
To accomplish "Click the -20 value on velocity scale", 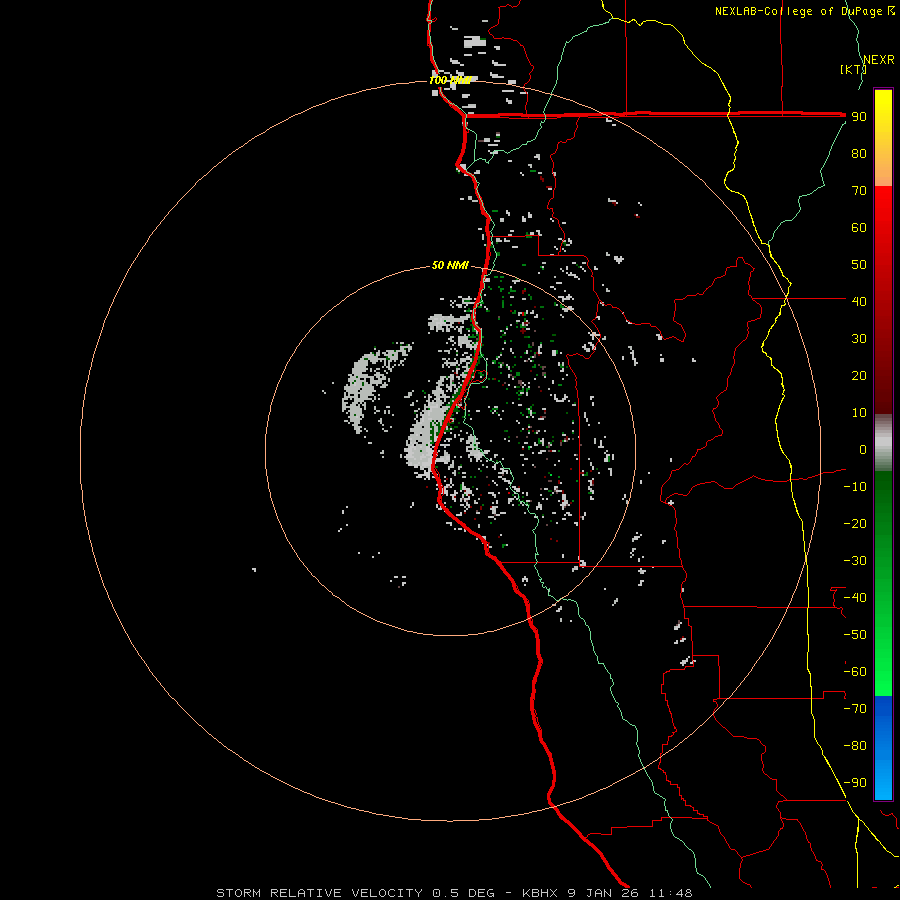I will tap(855, 523).
